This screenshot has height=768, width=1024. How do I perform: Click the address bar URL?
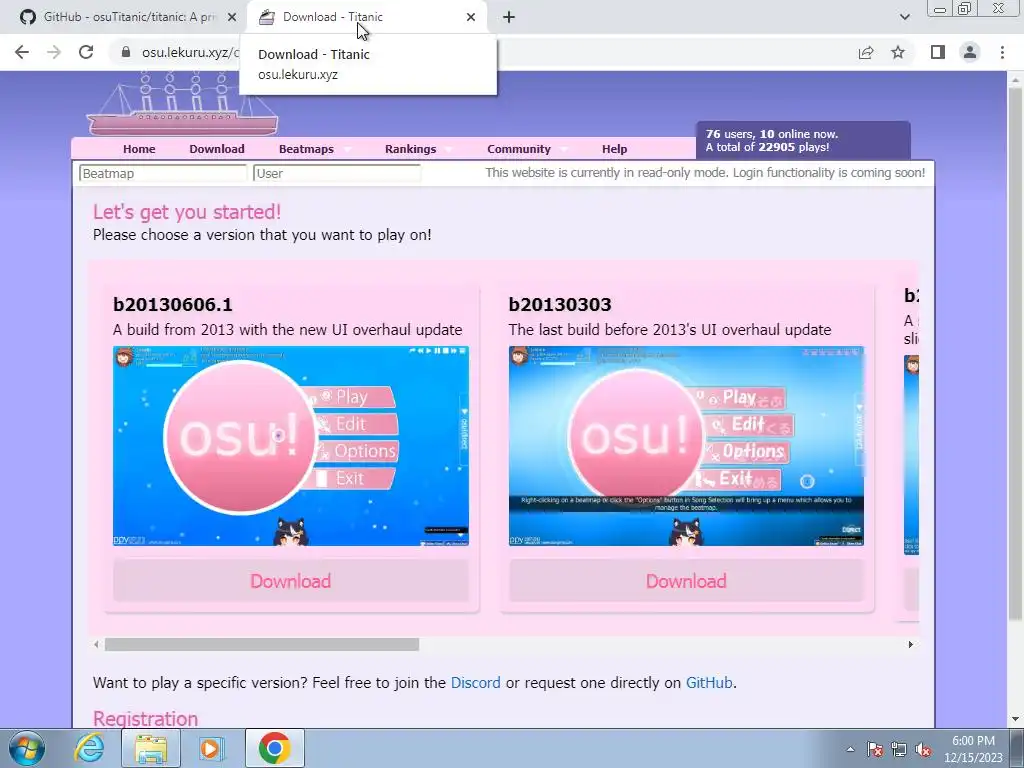191,52
